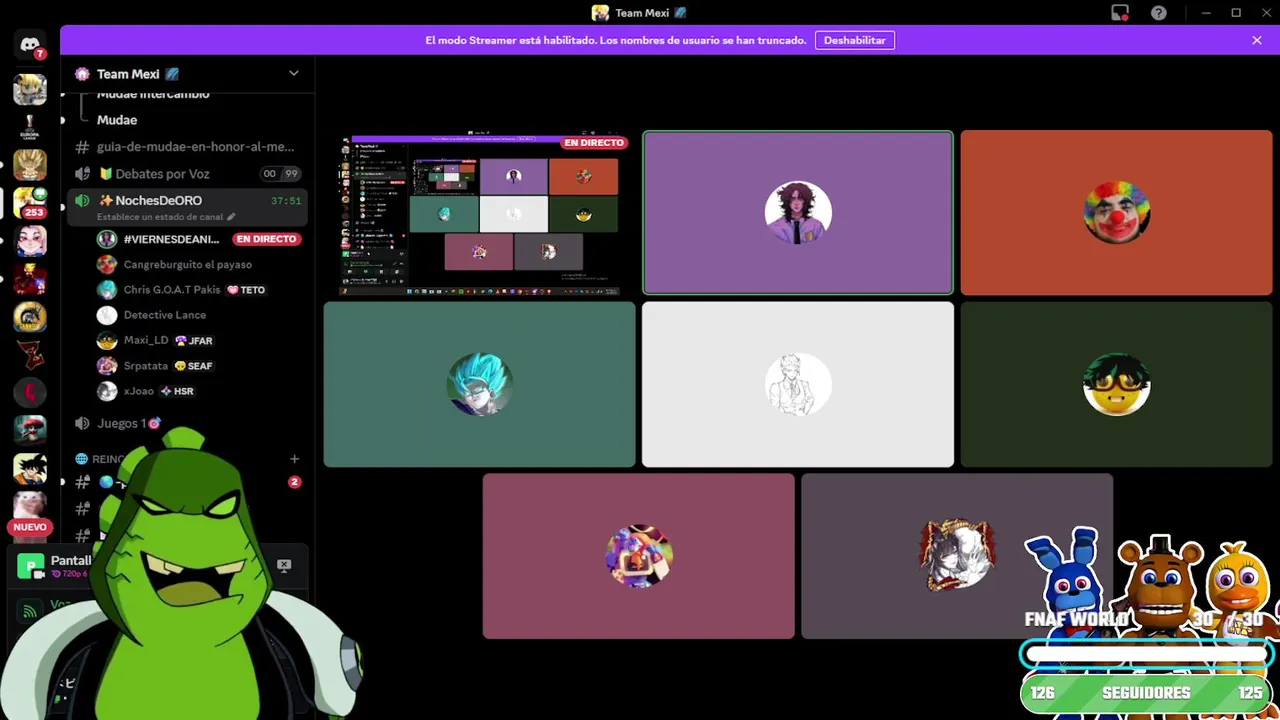The image size is (1280, 720).
Task: Select Maxi_LD in voice list
Action: click(x=146, y=340)
